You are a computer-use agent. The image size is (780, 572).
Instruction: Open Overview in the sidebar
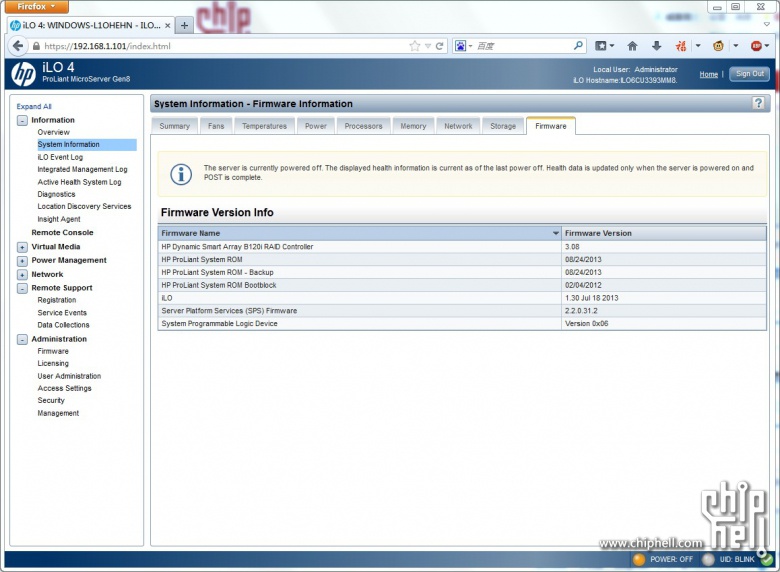click(x=54, y=132)
